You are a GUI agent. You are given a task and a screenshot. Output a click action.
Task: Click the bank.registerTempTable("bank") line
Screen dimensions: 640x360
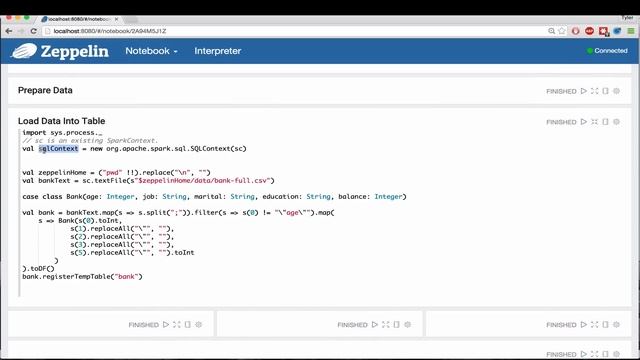[x=82, y=277]
